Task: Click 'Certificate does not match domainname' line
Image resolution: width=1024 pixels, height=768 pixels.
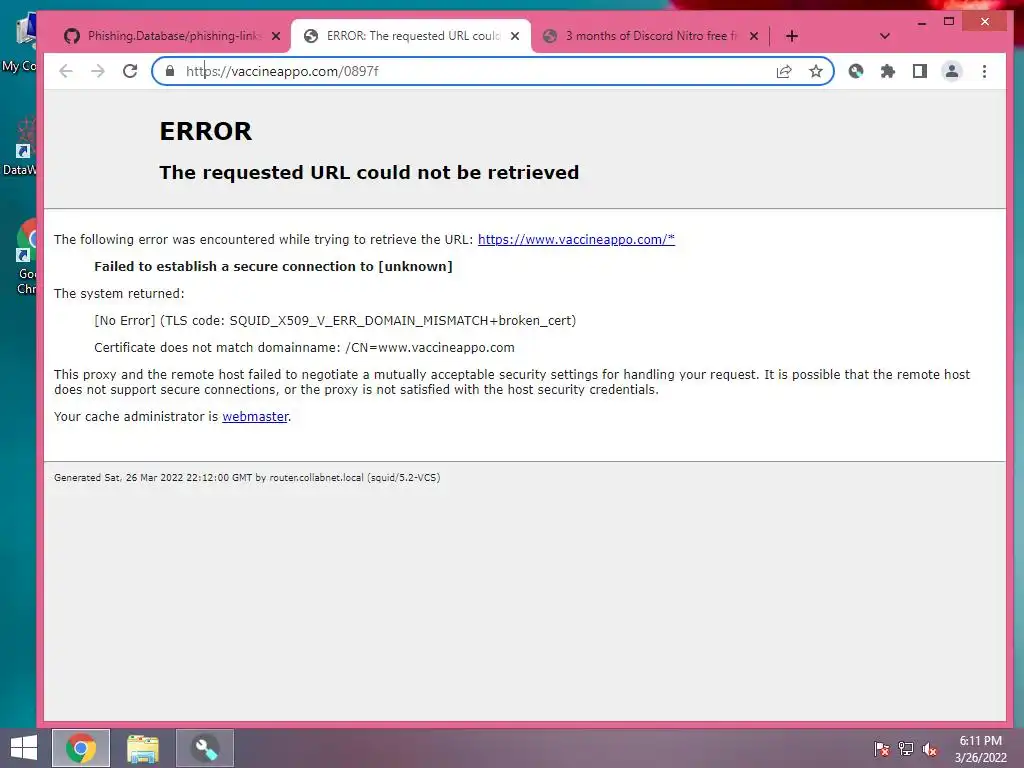Action: (304, 347)
